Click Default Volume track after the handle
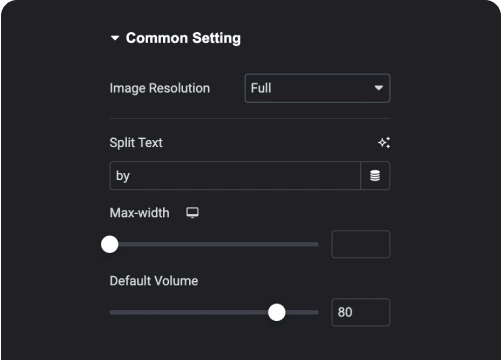 [x=302, y=312]
